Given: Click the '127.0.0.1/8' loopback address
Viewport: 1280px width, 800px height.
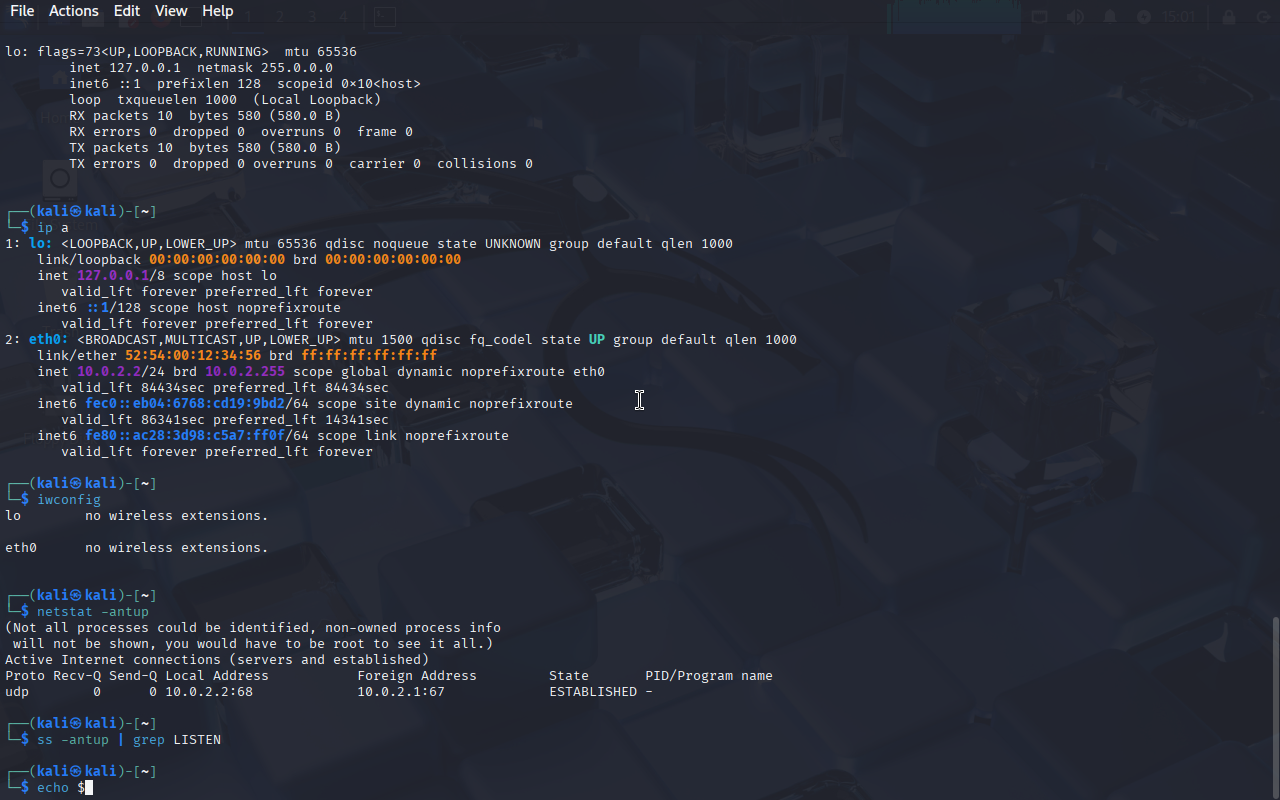Looking at the screenshot, I should click(121, 276).
